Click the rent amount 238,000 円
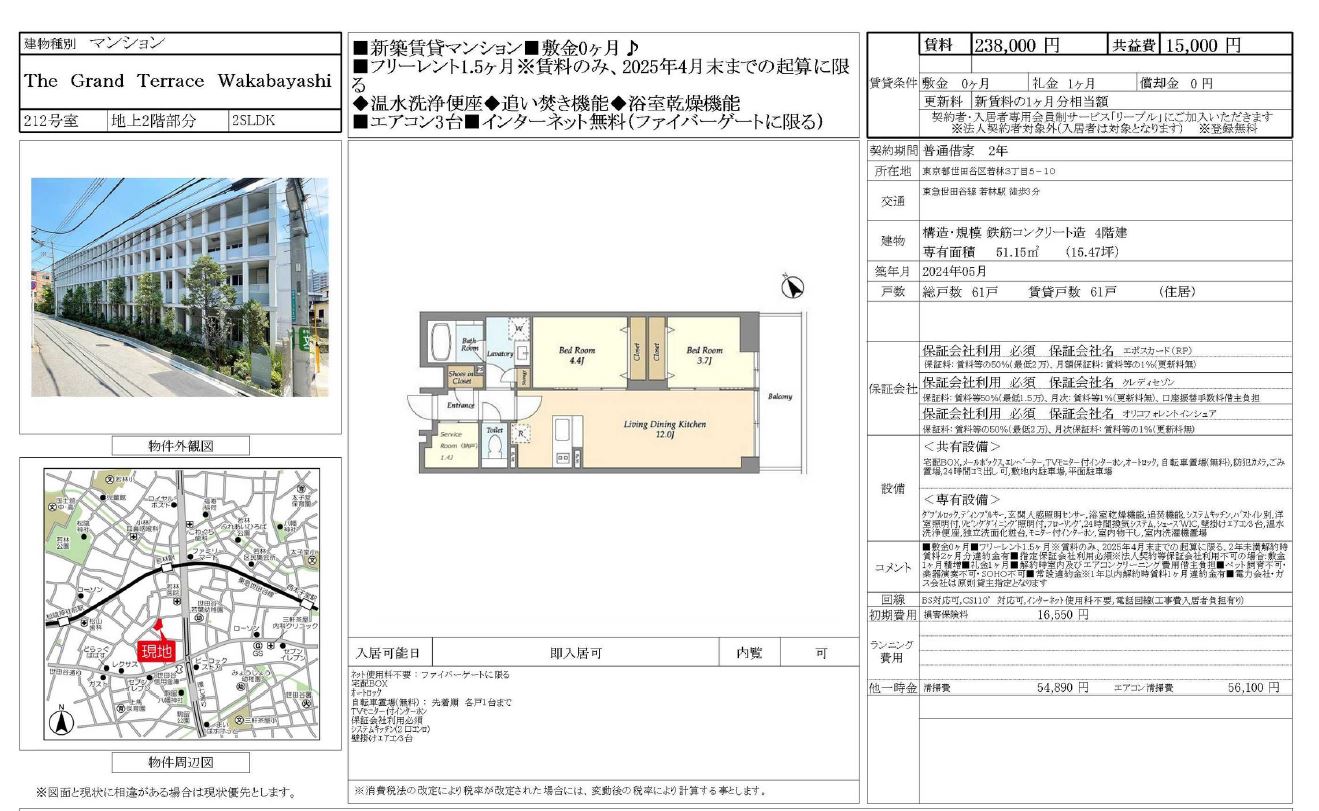The width and height of the screenshot is (1319, 811). 1016,45
